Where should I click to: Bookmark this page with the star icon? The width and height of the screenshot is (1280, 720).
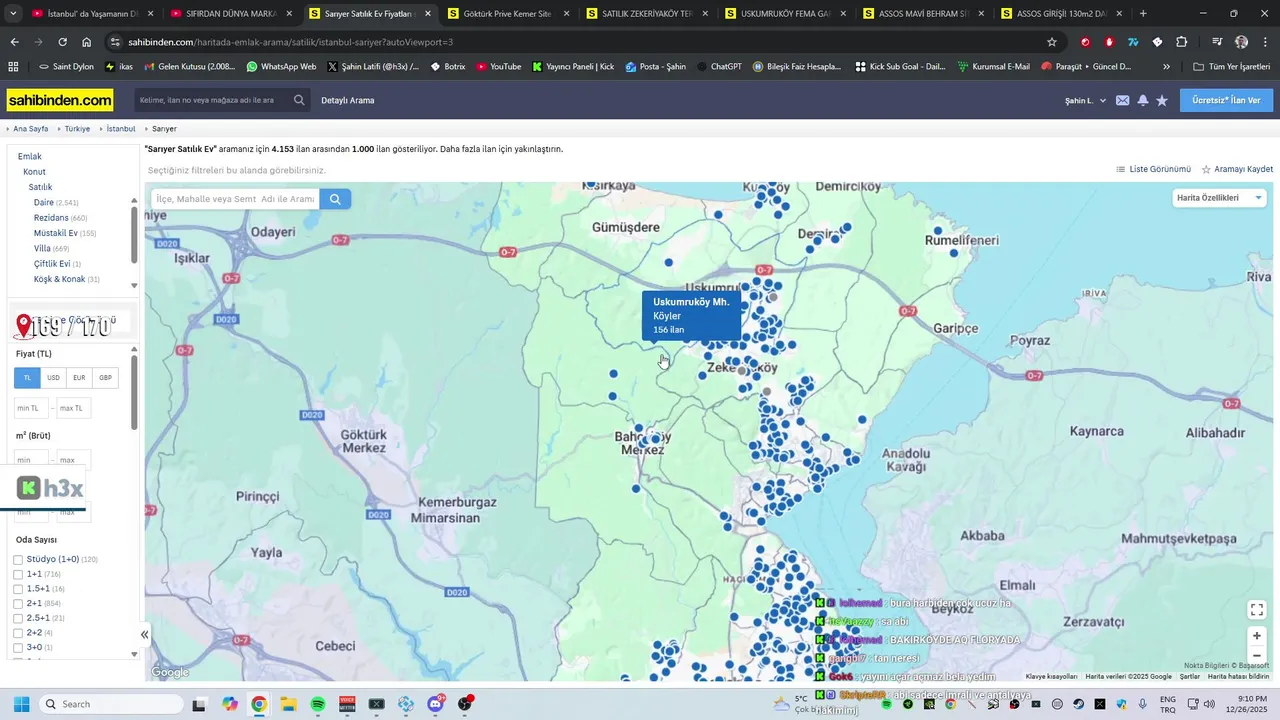point(1052,42)
